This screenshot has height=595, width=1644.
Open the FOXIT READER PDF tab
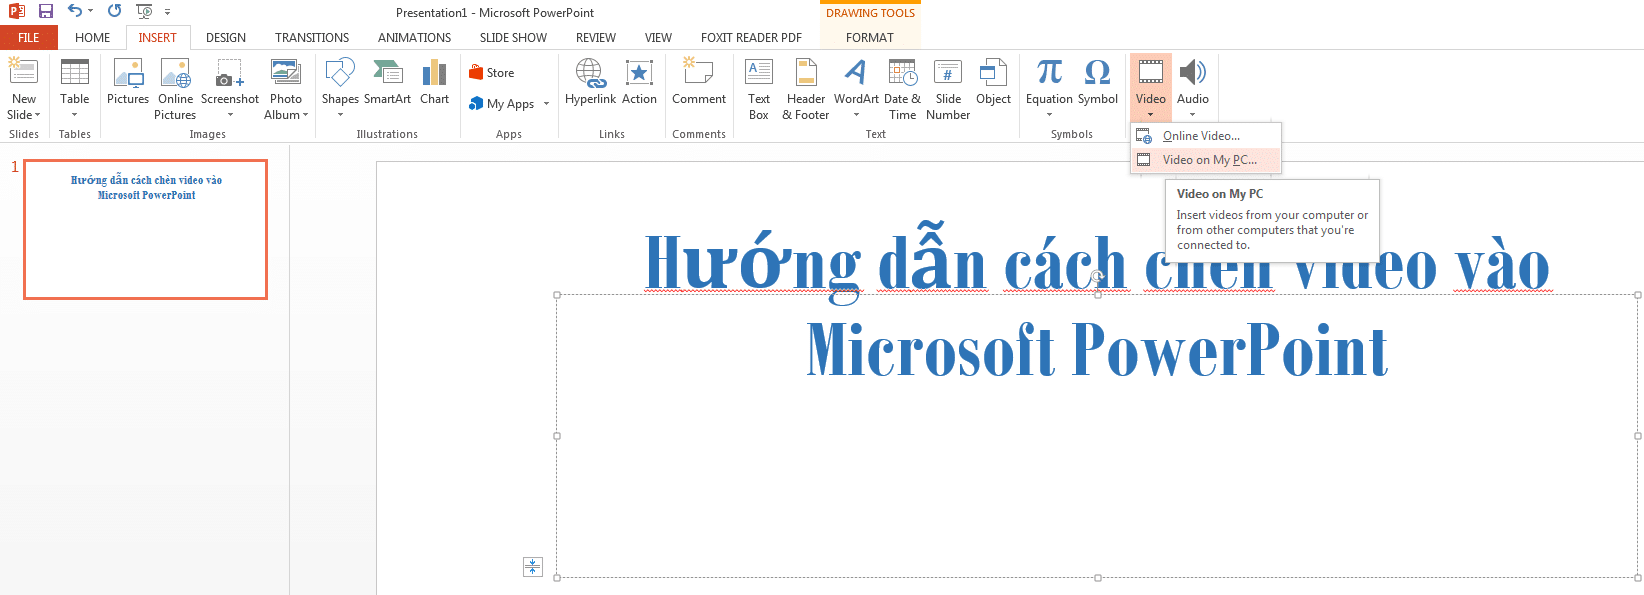pos(751,38)
